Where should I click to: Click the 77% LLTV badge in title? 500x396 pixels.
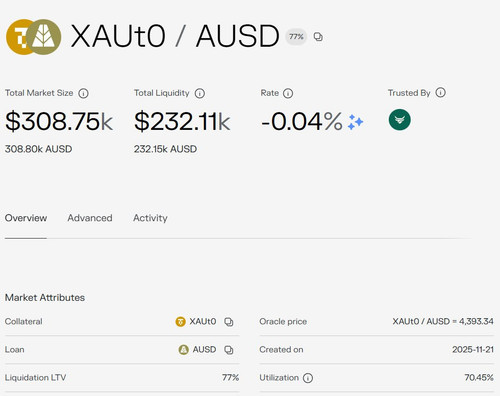click(296, 37)
